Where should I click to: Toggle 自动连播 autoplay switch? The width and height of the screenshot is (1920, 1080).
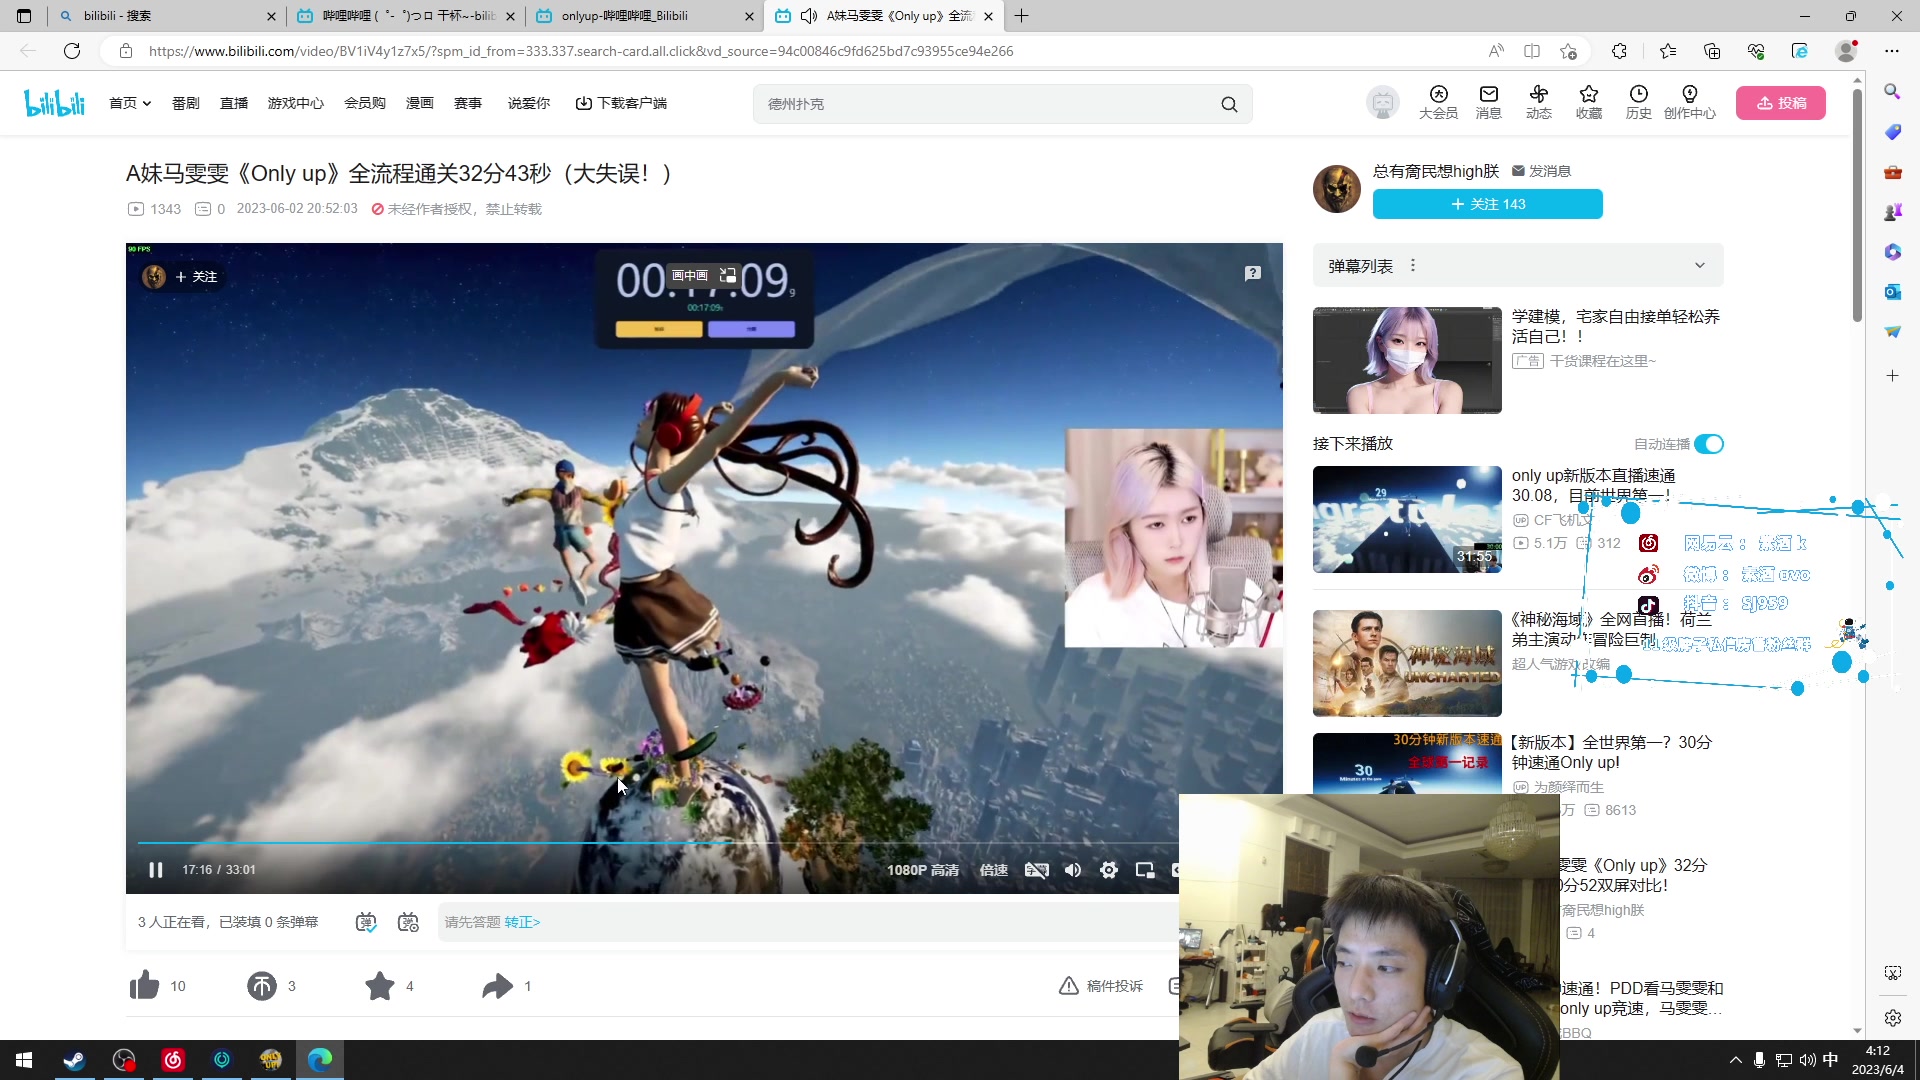coord(1709,444)
